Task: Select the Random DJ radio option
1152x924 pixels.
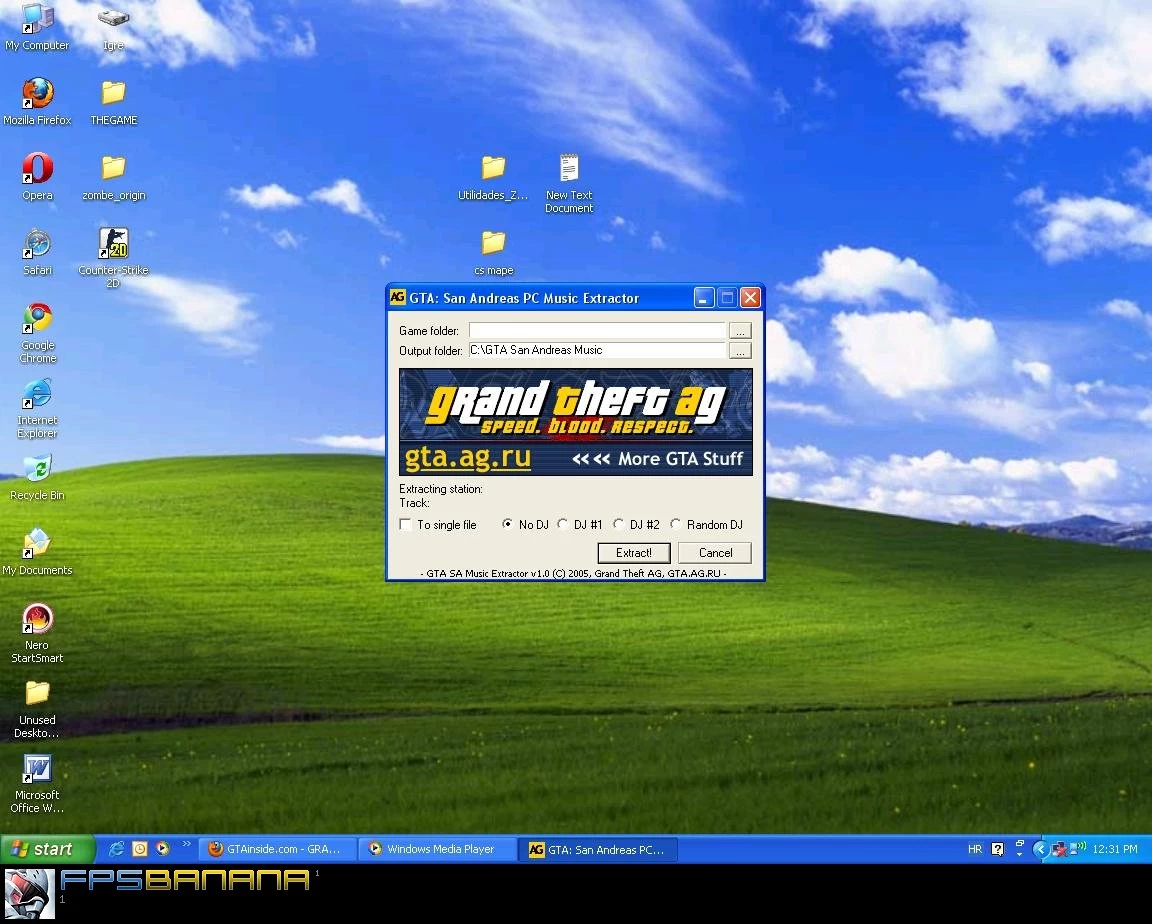Action: [676, 524]
